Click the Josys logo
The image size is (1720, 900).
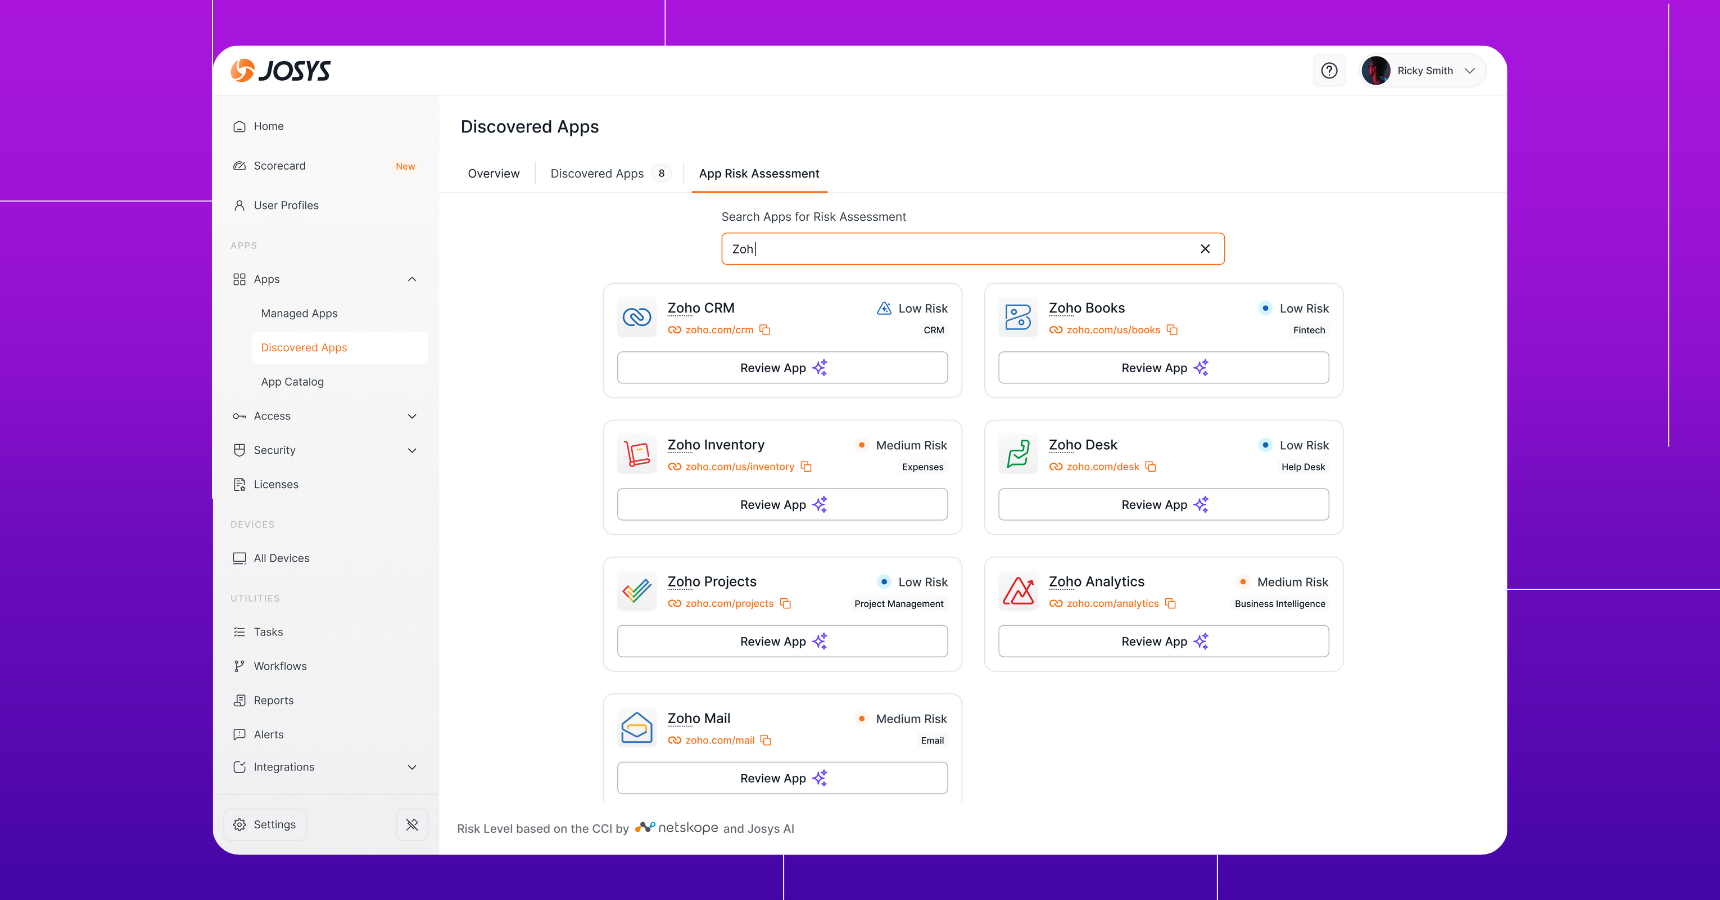(x=281, y=71)
